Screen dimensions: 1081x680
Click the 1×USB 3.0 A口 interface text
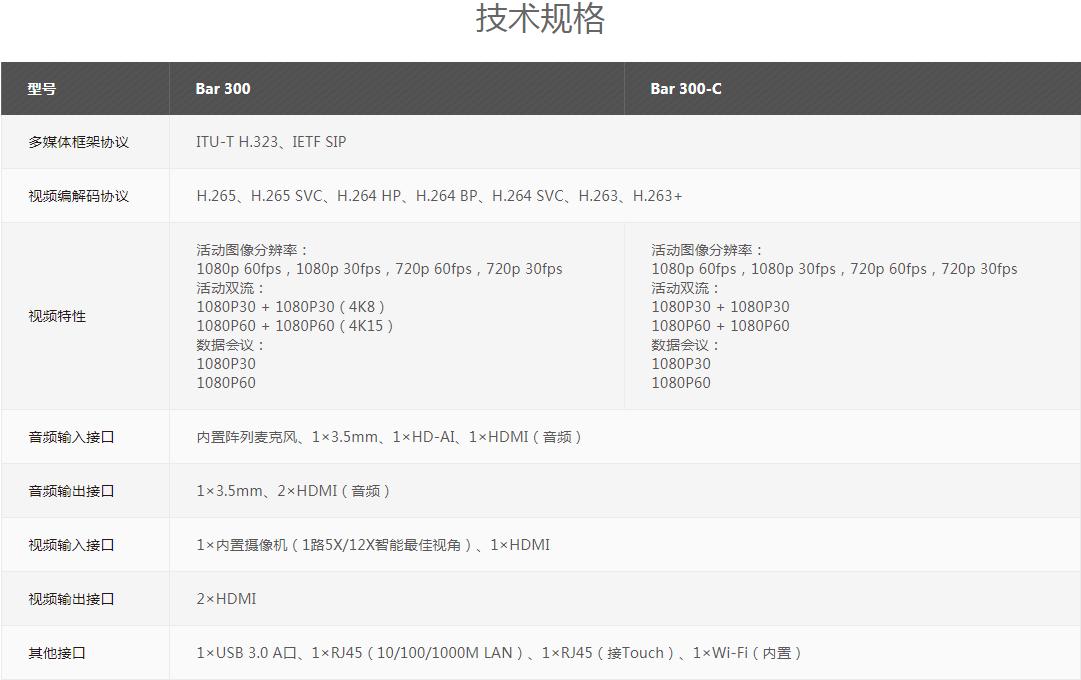248,653
